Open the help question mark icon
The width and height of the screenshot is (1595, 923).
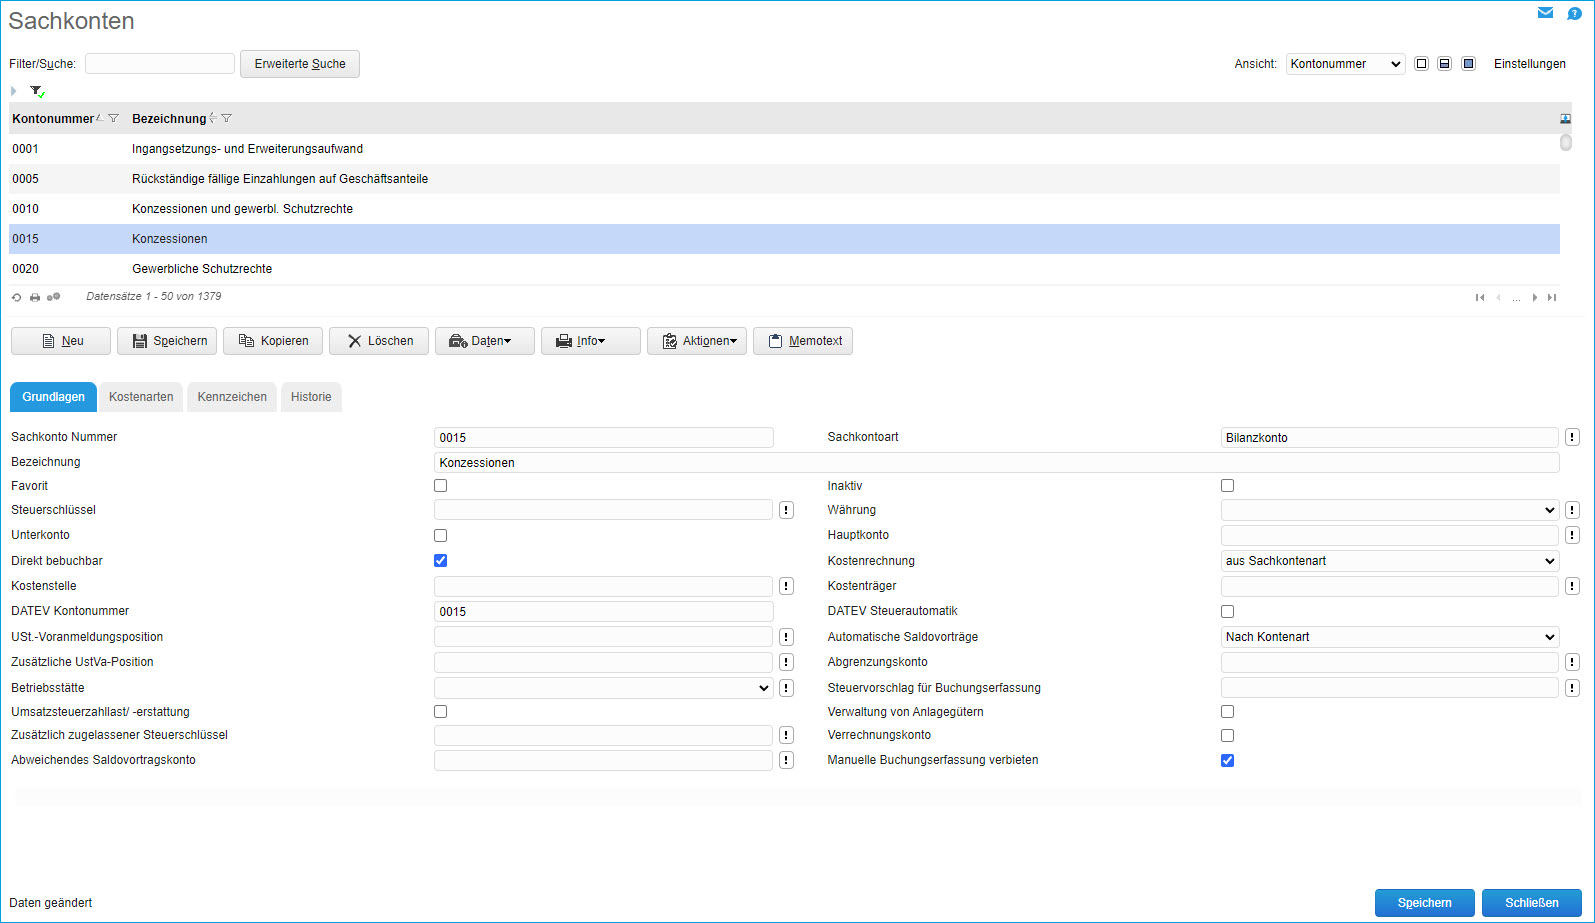pos(1574,13)
